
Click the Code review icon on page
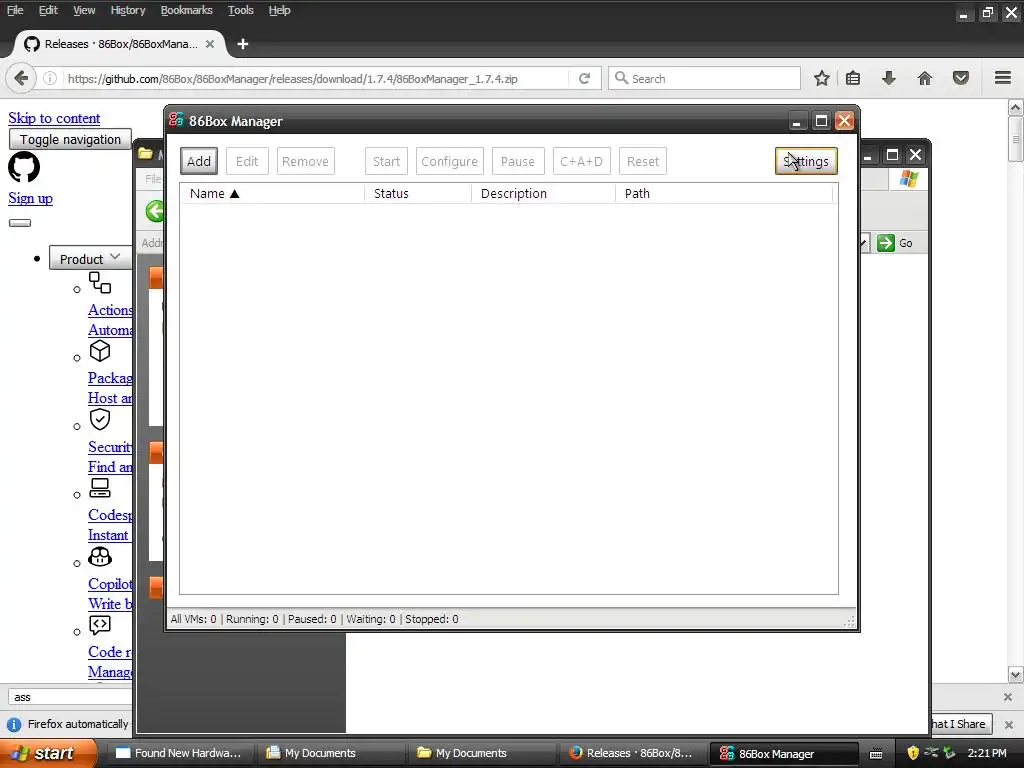pyautogui.click(x=100, y=625)
